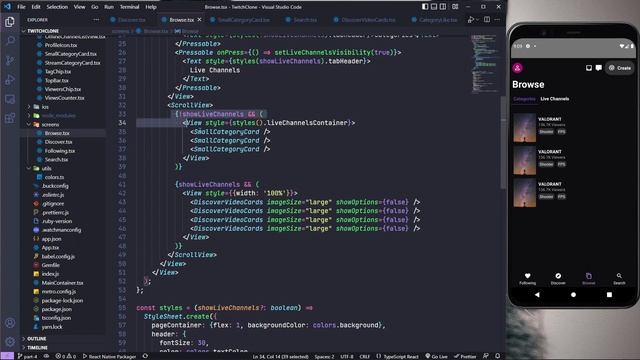Open the Search view in activity bar
The height and width of the screenshot is (360, 640).
coord(10,40)
